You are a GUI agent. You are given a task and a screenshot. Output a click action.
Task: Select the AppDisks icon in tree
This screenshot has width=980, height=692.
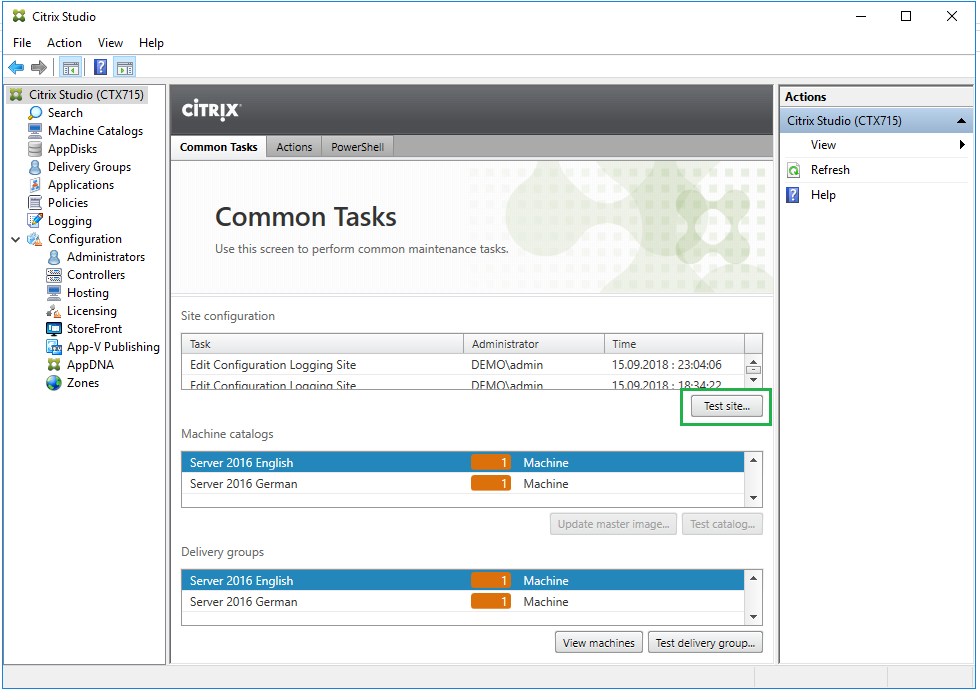click(x=35, y=149)
